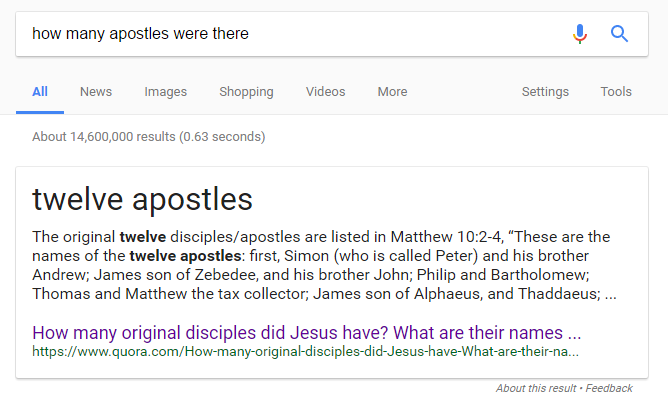Expand the search Tools options
This screenshot has height=400, width=668.
616,92
